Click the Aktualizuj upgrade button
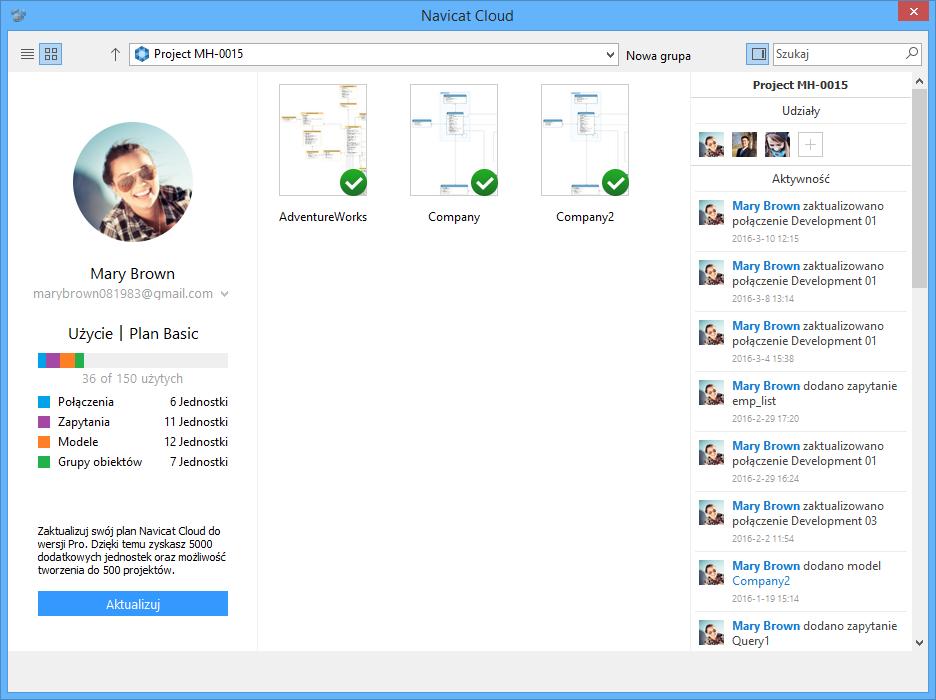The width and height of the screenshot is (936, 700). [133, 604]
